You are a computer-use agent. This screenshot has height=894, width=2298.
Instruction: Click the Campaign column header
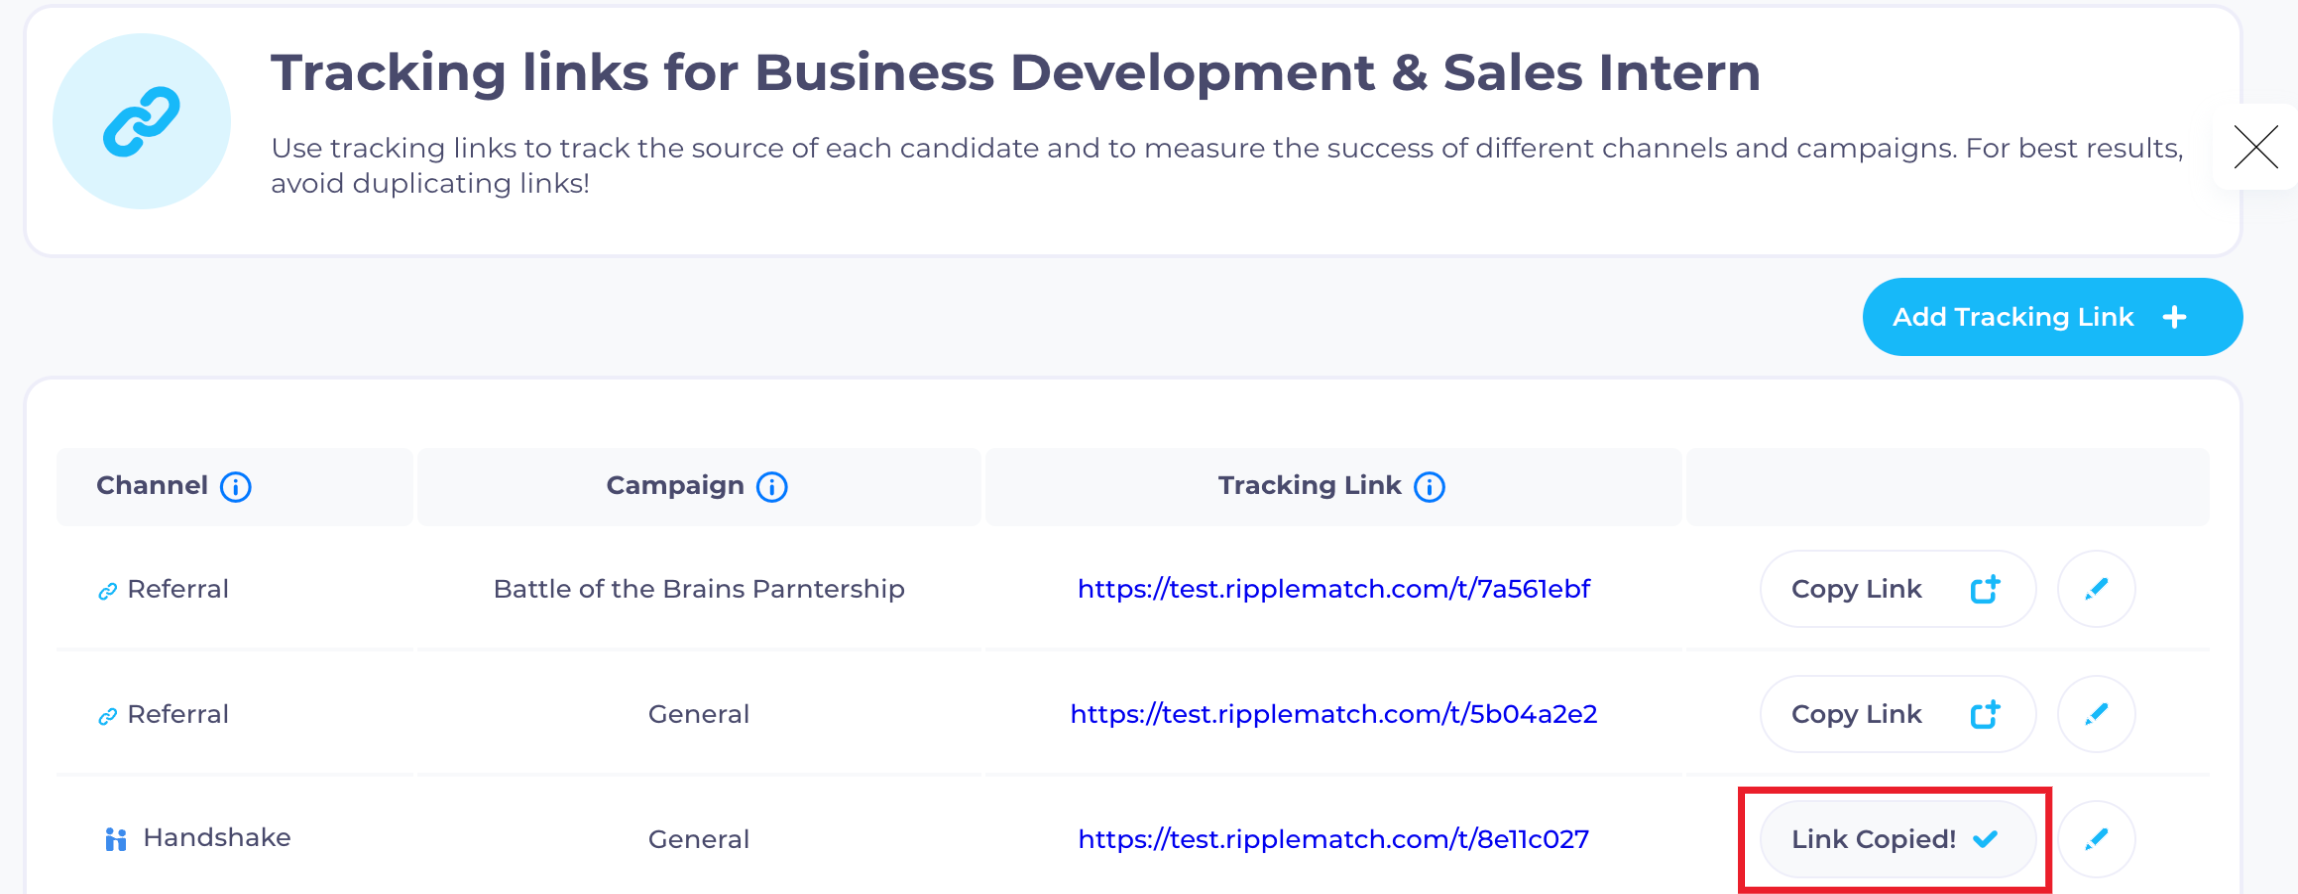pyautogui.click(x=675, y=486)
